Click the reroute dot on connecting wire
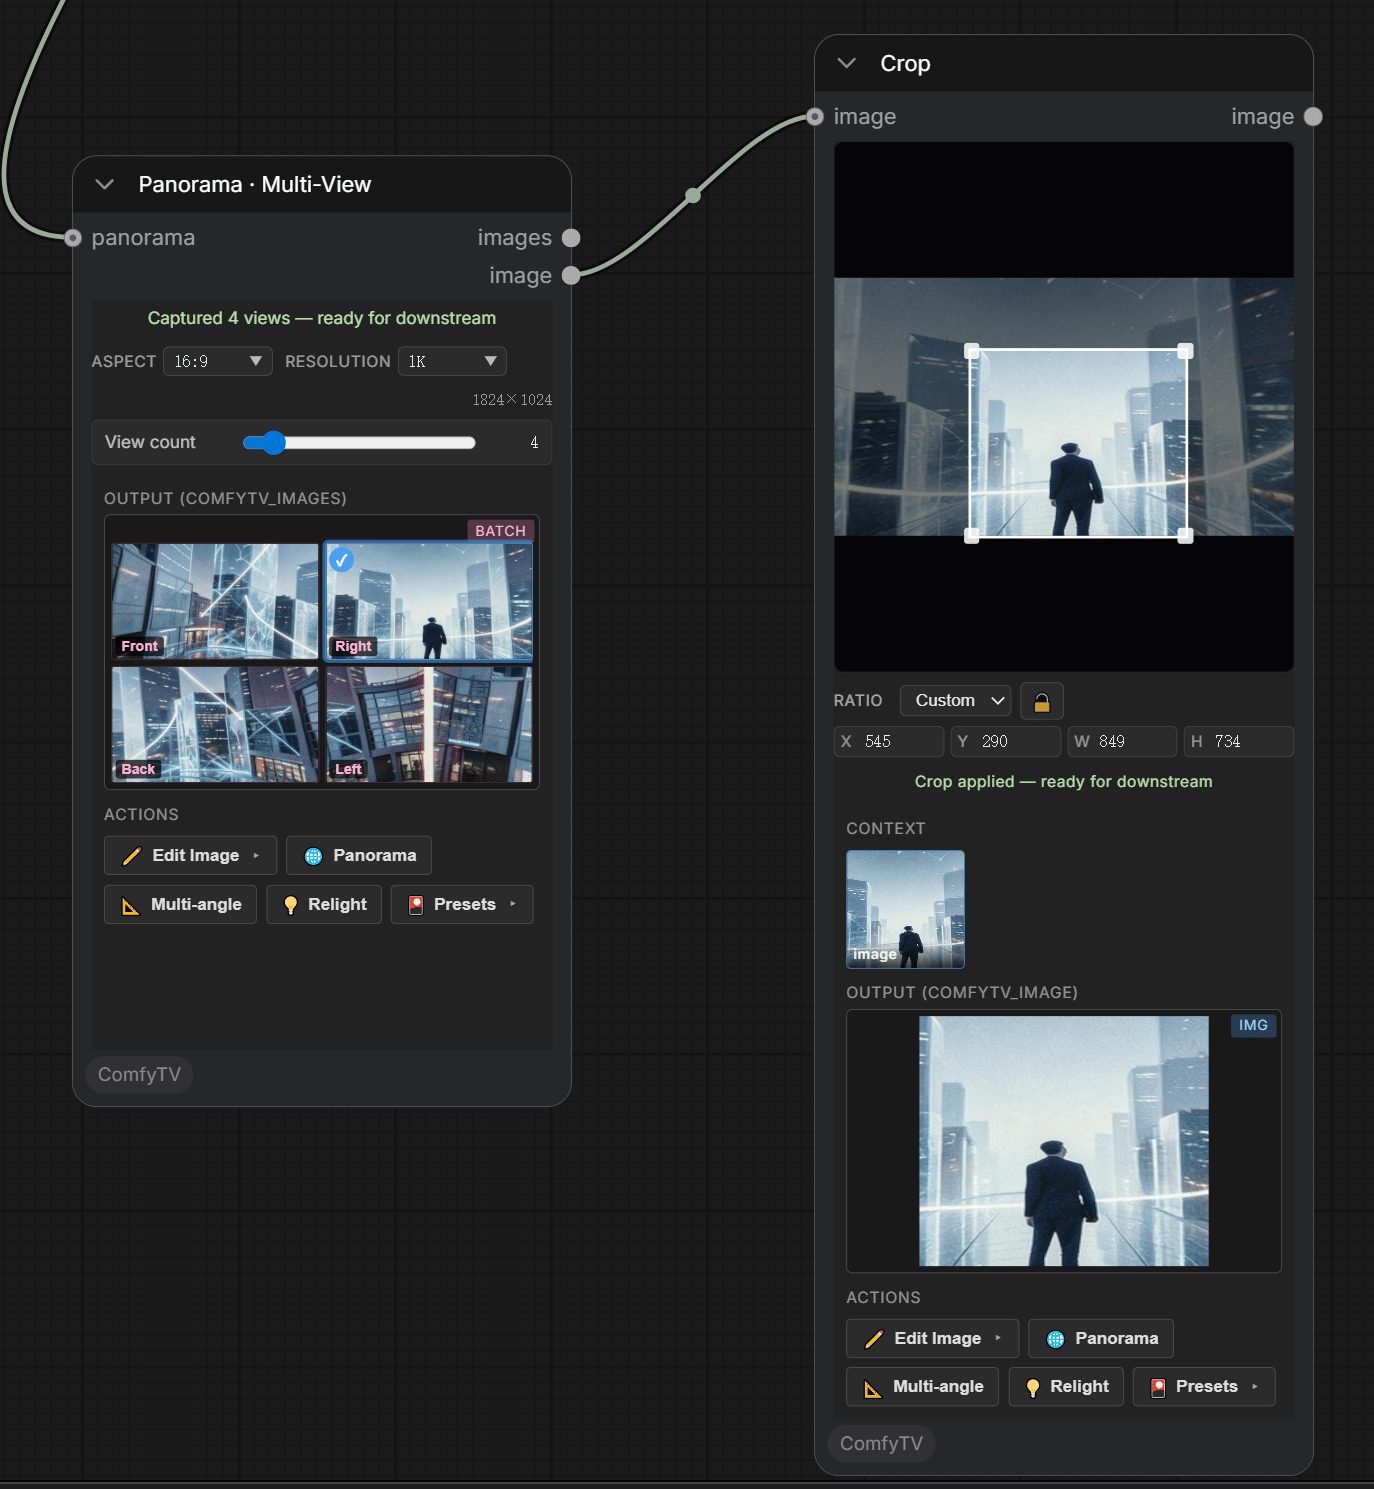 [693, 195]
